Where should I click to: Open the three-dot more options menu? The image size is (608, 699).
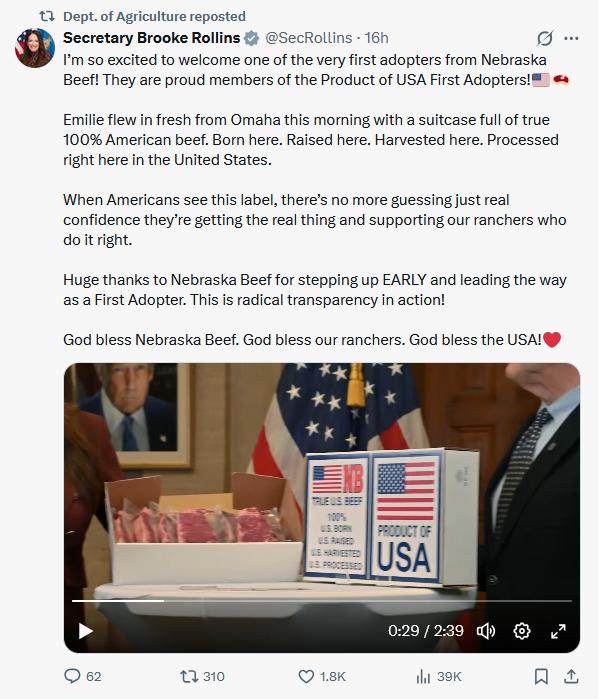tap(571, 38)
